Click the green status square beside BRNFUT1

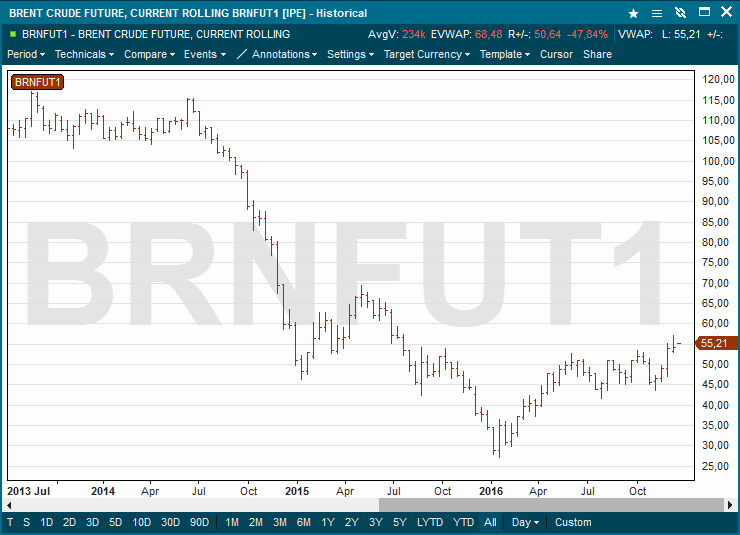pyautogui.click(x=13, y=34)
